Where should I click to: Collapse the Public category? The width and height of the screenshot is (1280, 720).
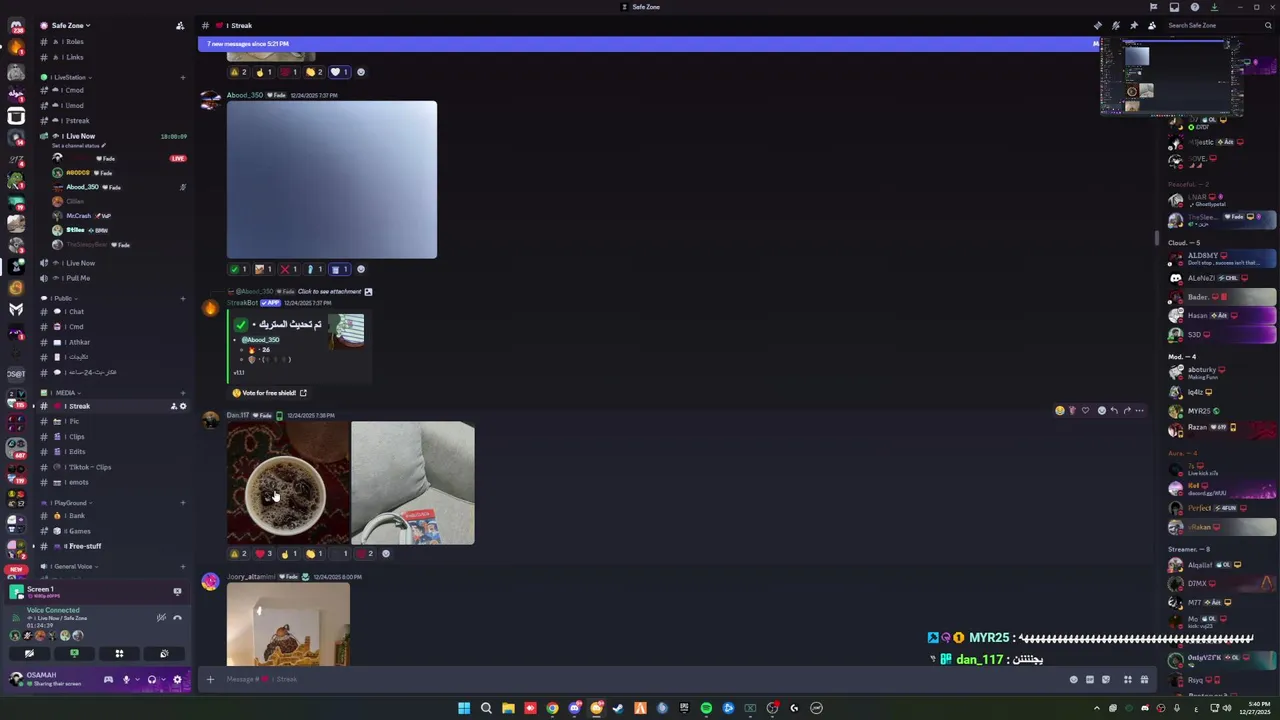click(62, 298)
